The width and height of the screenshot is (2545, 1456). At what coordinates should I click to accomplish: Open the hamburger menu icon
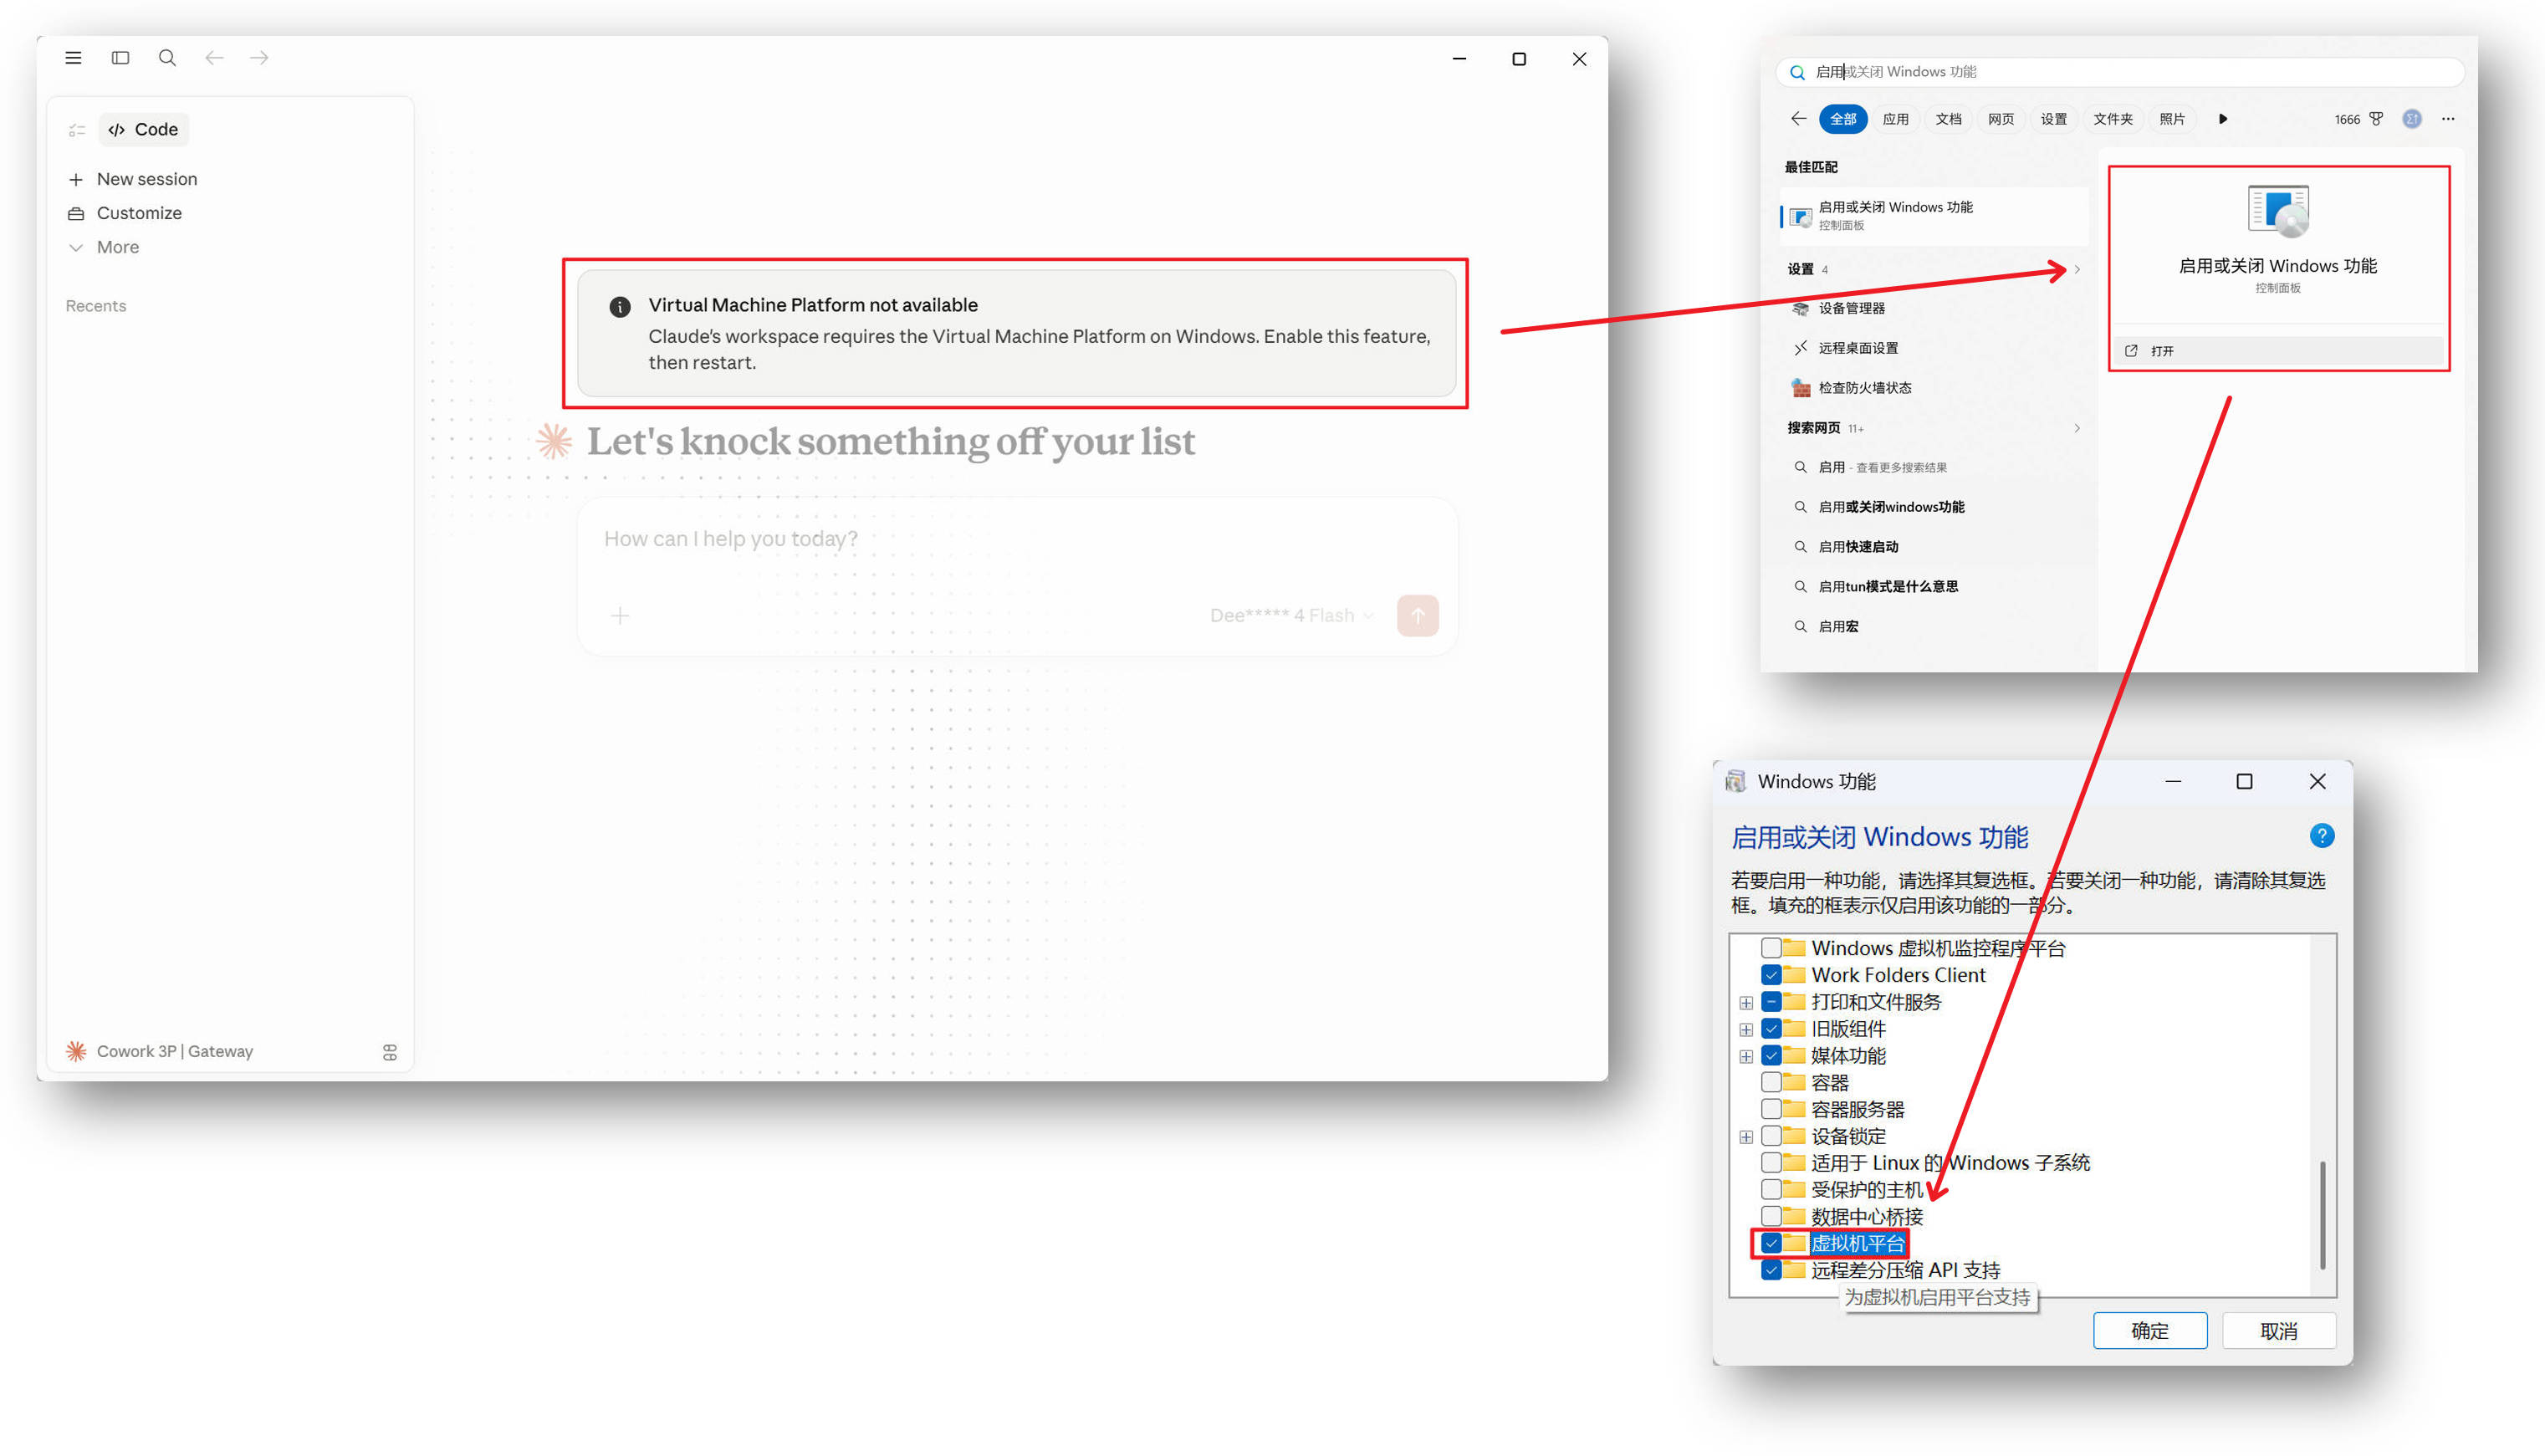point(73,58)
